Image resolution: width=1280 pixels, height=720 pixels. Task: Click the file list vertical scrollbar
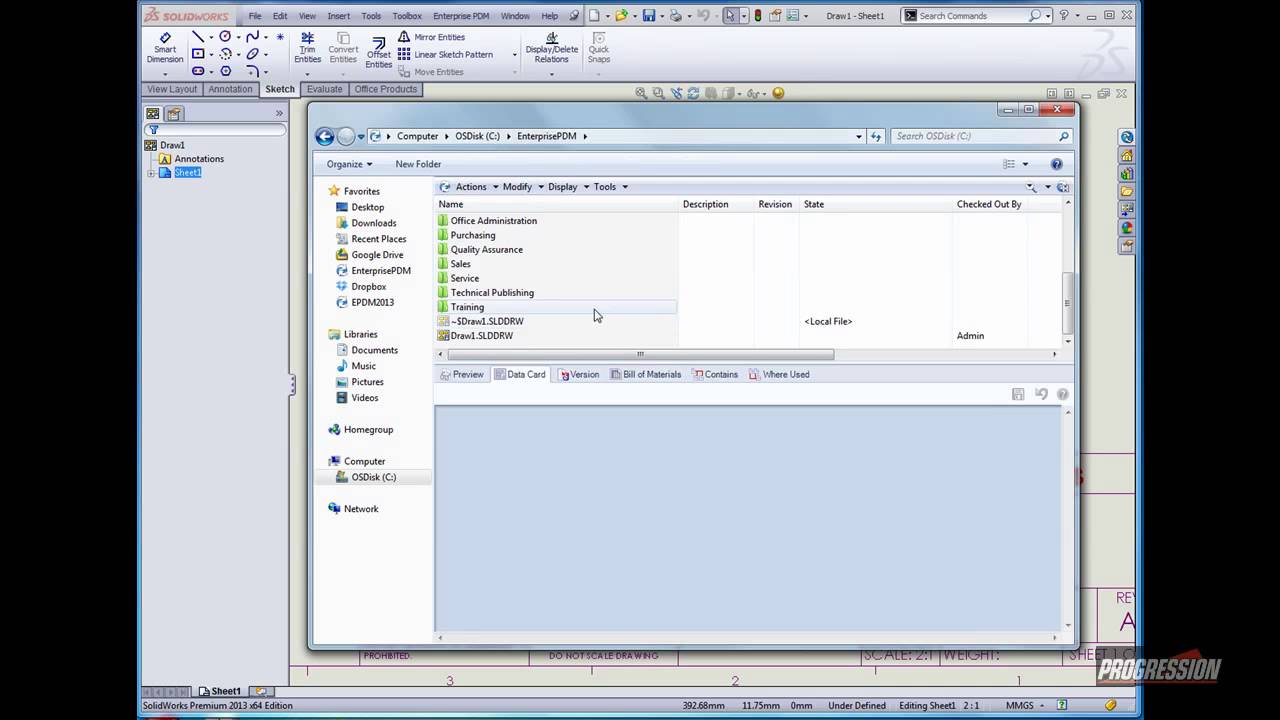[1067, 303]
